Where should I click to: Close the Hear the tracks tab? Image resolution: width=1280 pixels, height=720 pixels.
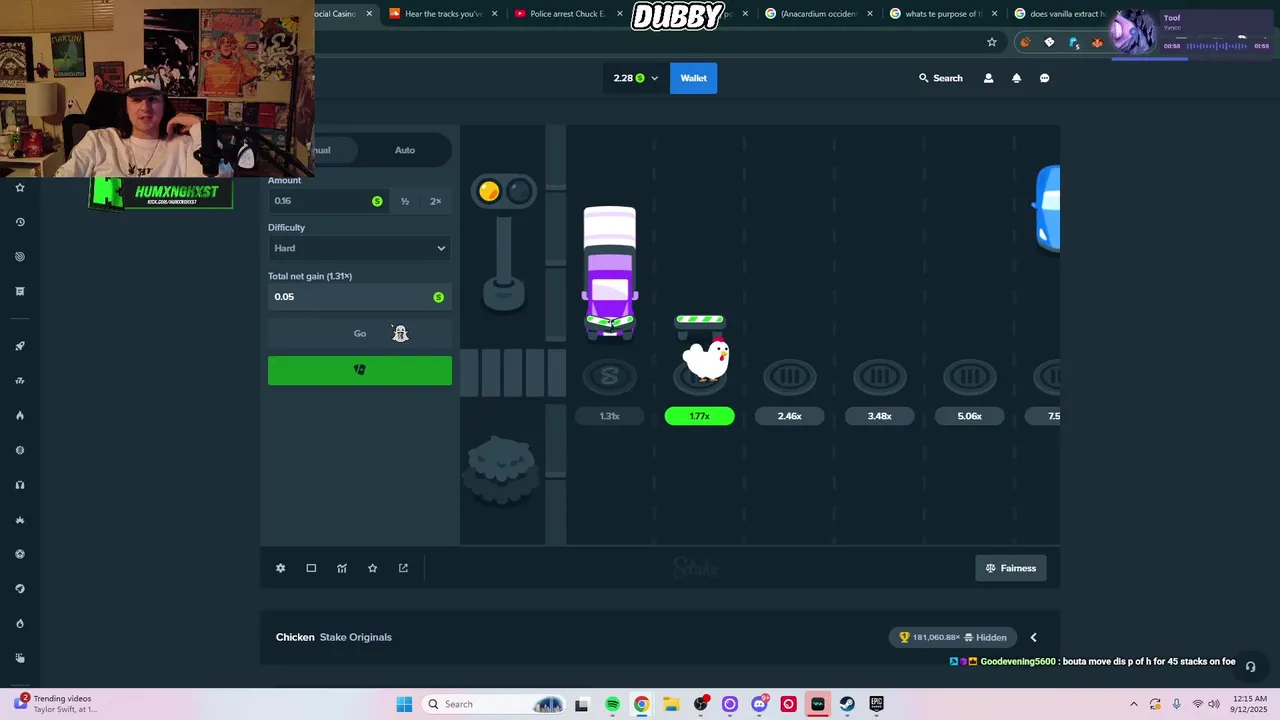[494, 14]
